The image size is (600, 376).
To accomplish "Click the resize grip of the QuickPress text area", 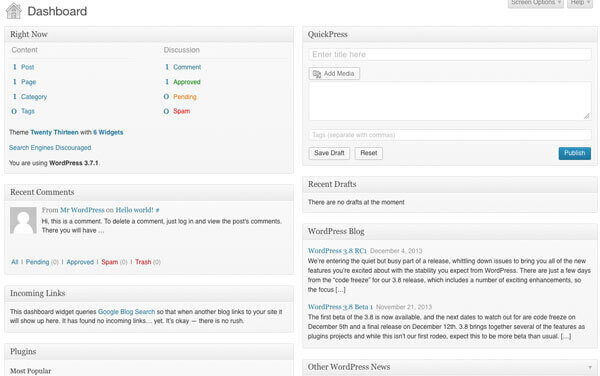I will click(x=587, y=116).
